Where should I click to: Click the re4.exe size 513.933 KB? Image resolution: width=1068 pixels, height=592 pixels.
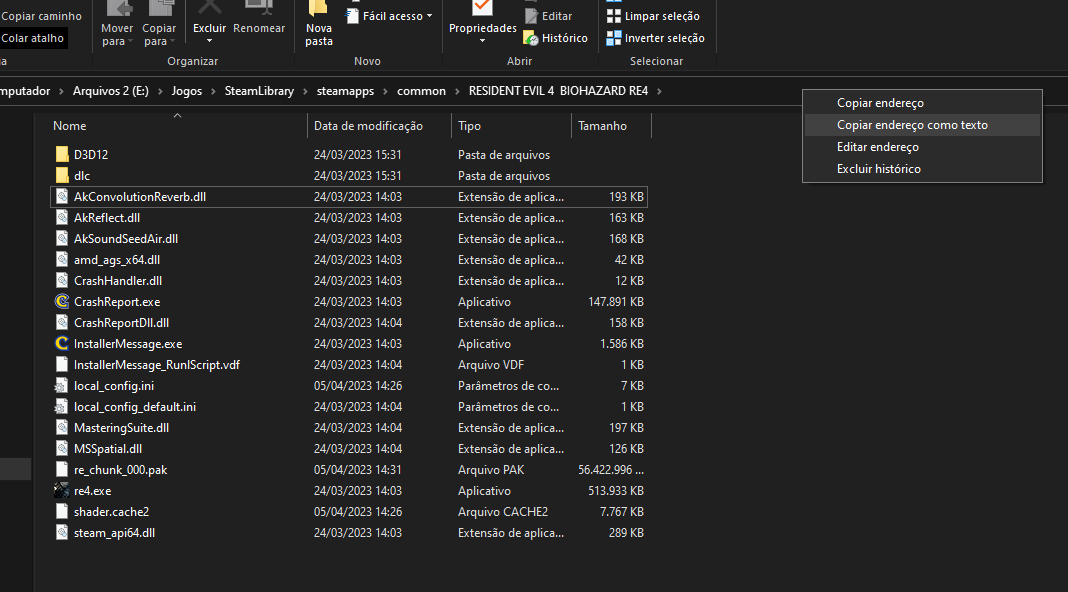[x=616, y=490]
